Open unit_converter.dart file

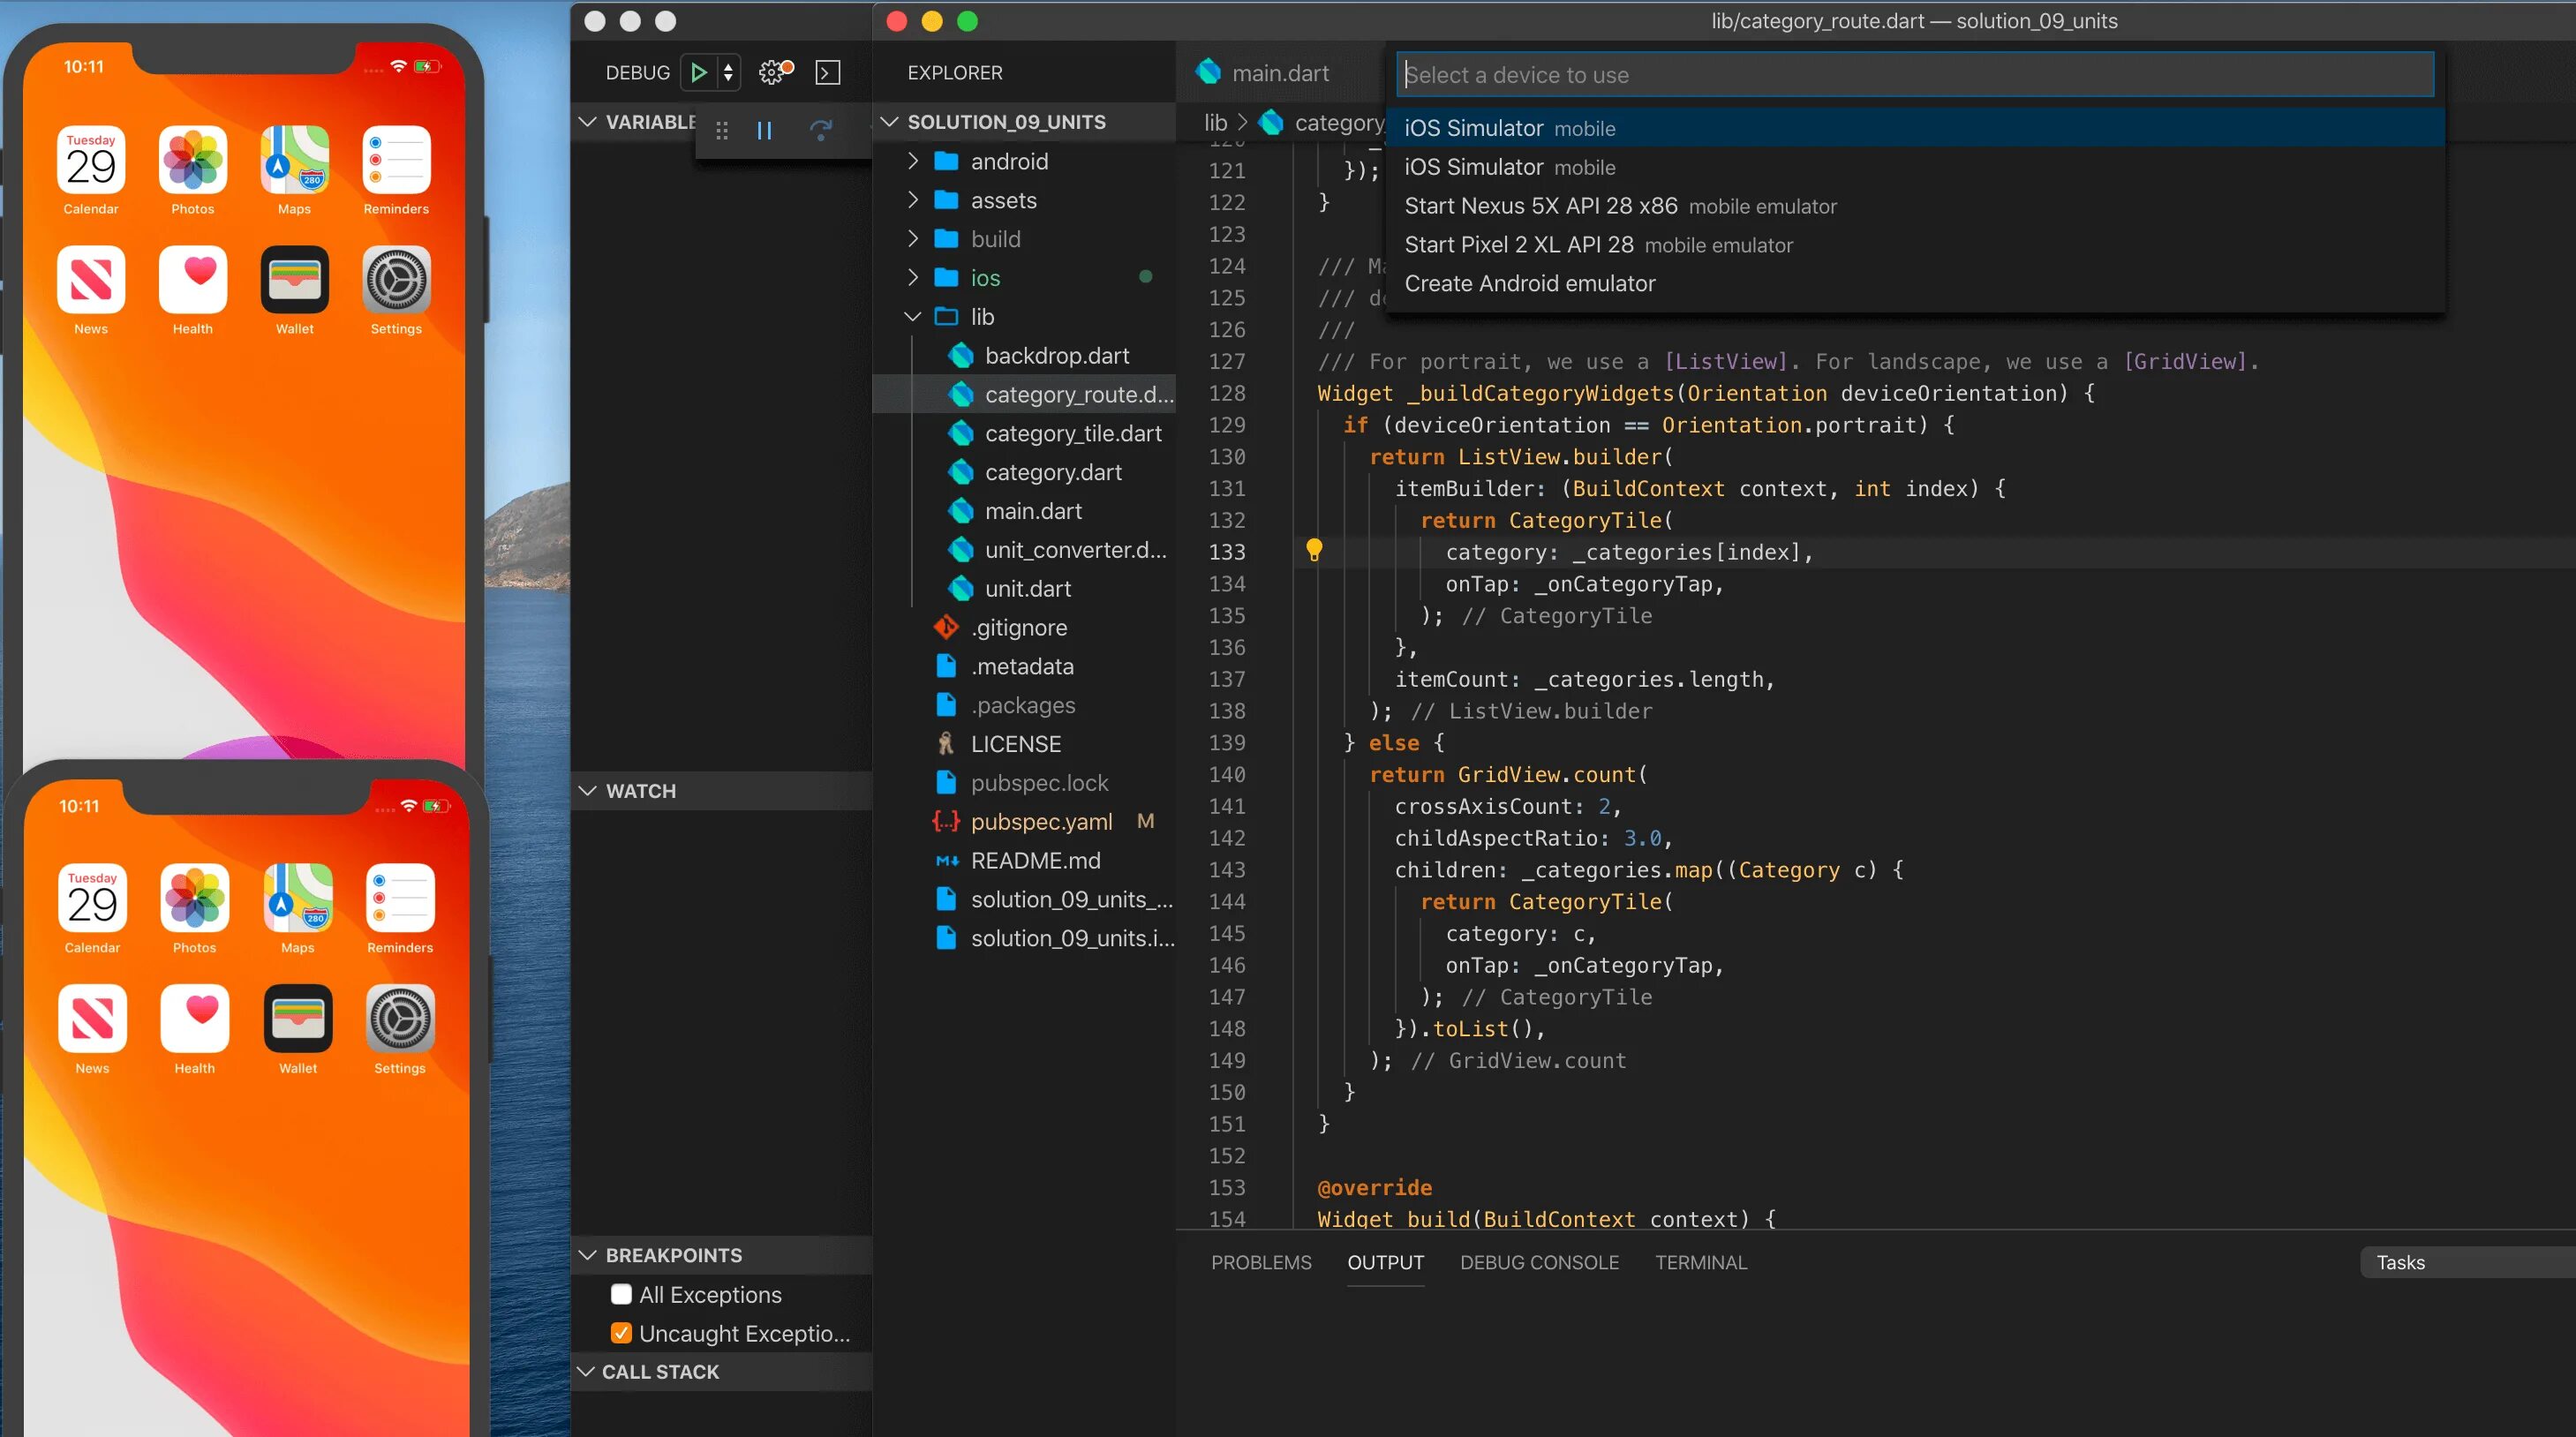click(1024, 549)
